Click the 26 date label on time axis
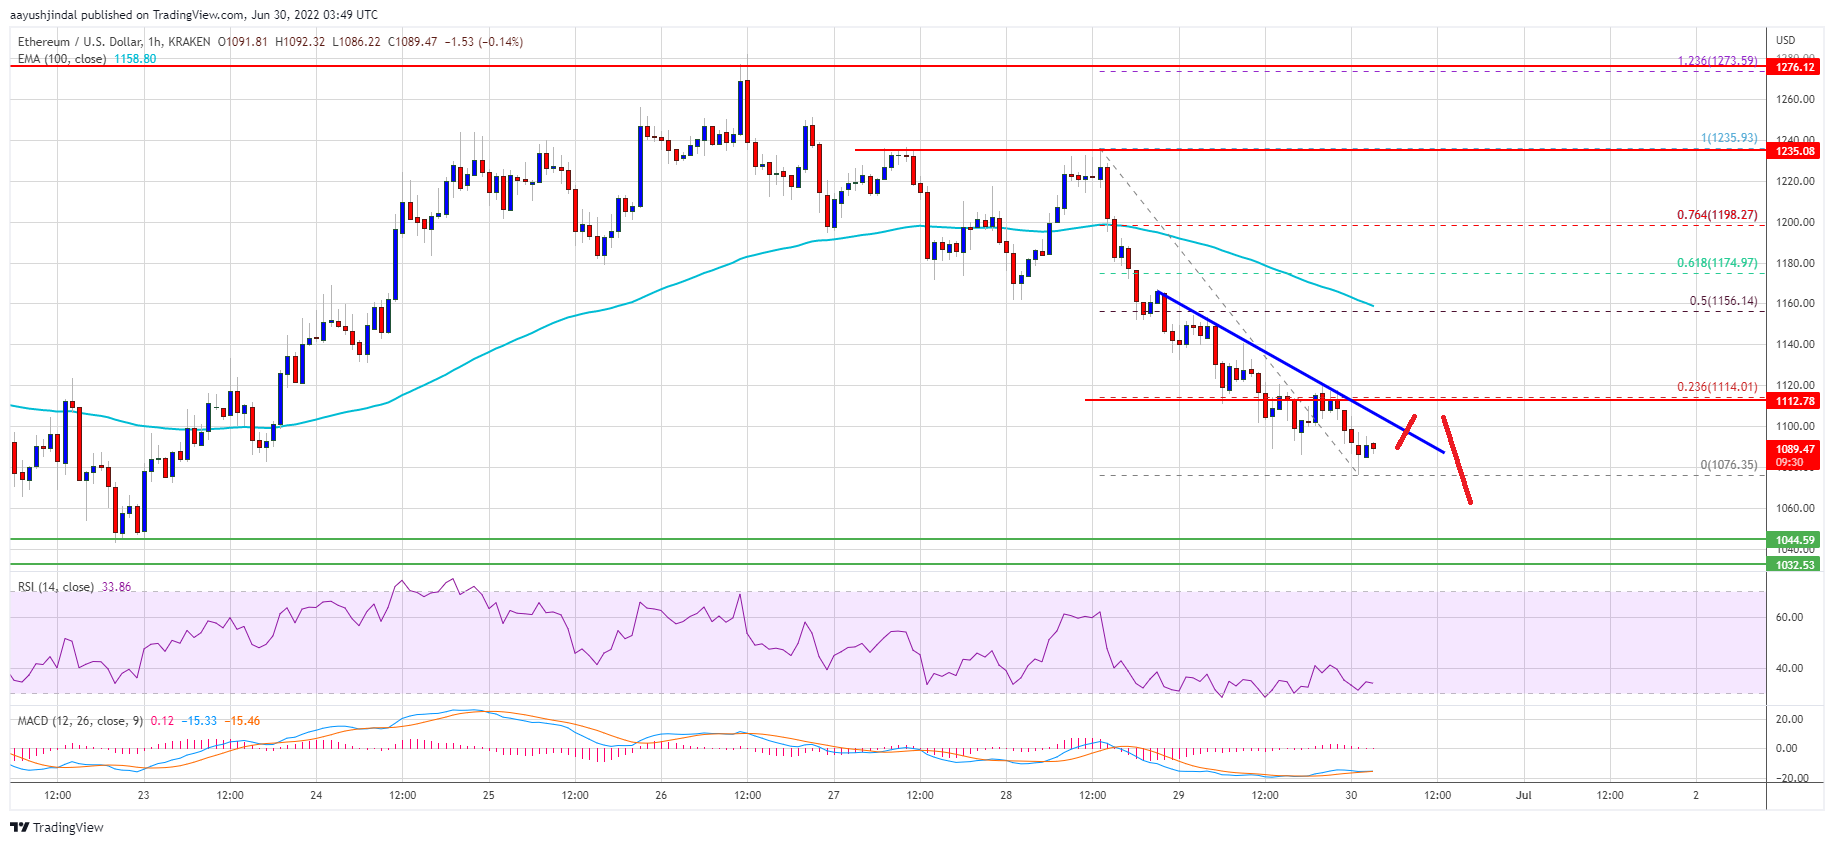The image size is (1834, 845). click(661, 796)
